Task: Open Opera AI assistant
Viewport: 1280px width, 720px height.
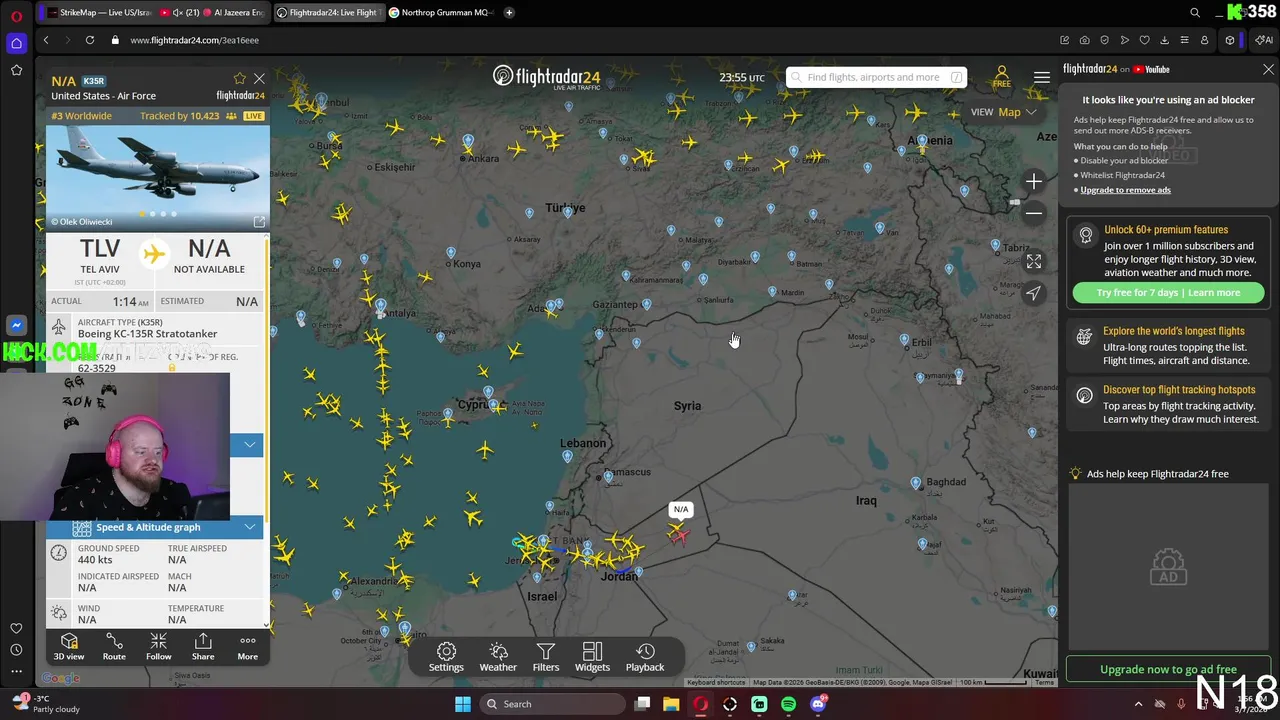Action: 1264,40
